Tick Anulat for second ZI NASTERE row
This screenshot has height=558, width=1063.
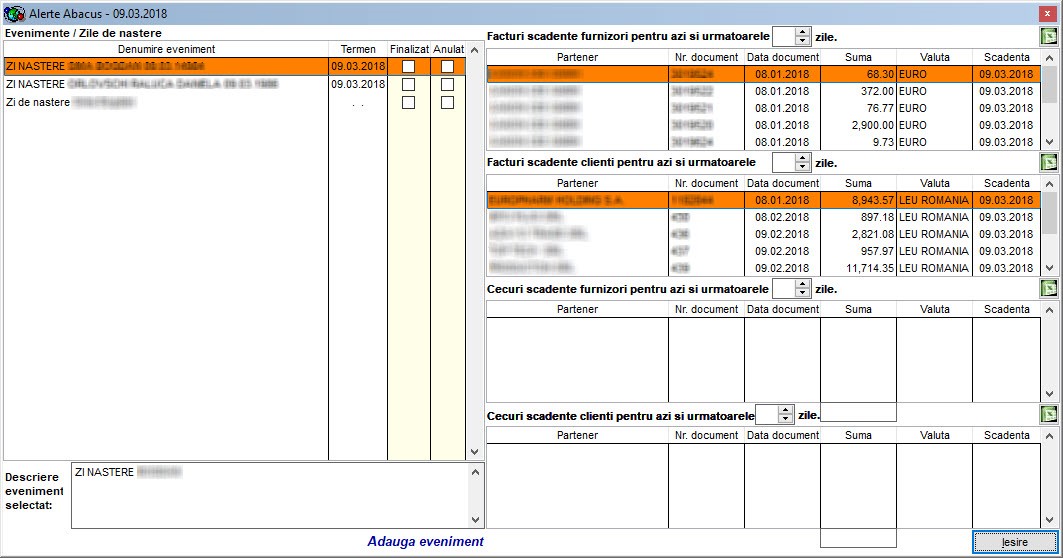(447, 84)
